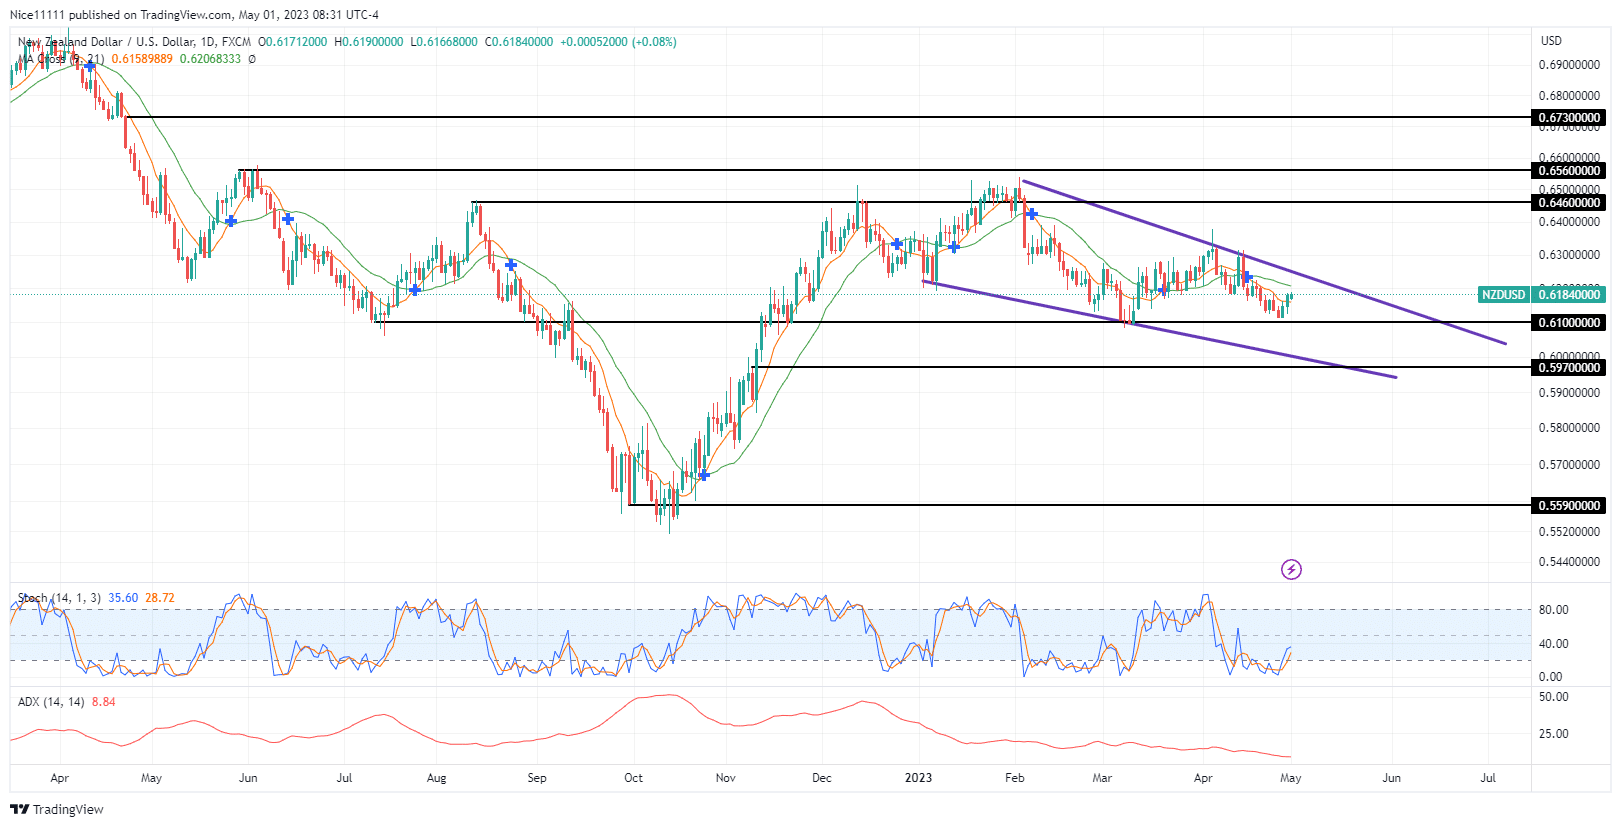This screenshot has width=1621, height=827.
Task: Click the 0.58000000 price axis tick
Action: pyautogui.click(x=1569, y=428)
